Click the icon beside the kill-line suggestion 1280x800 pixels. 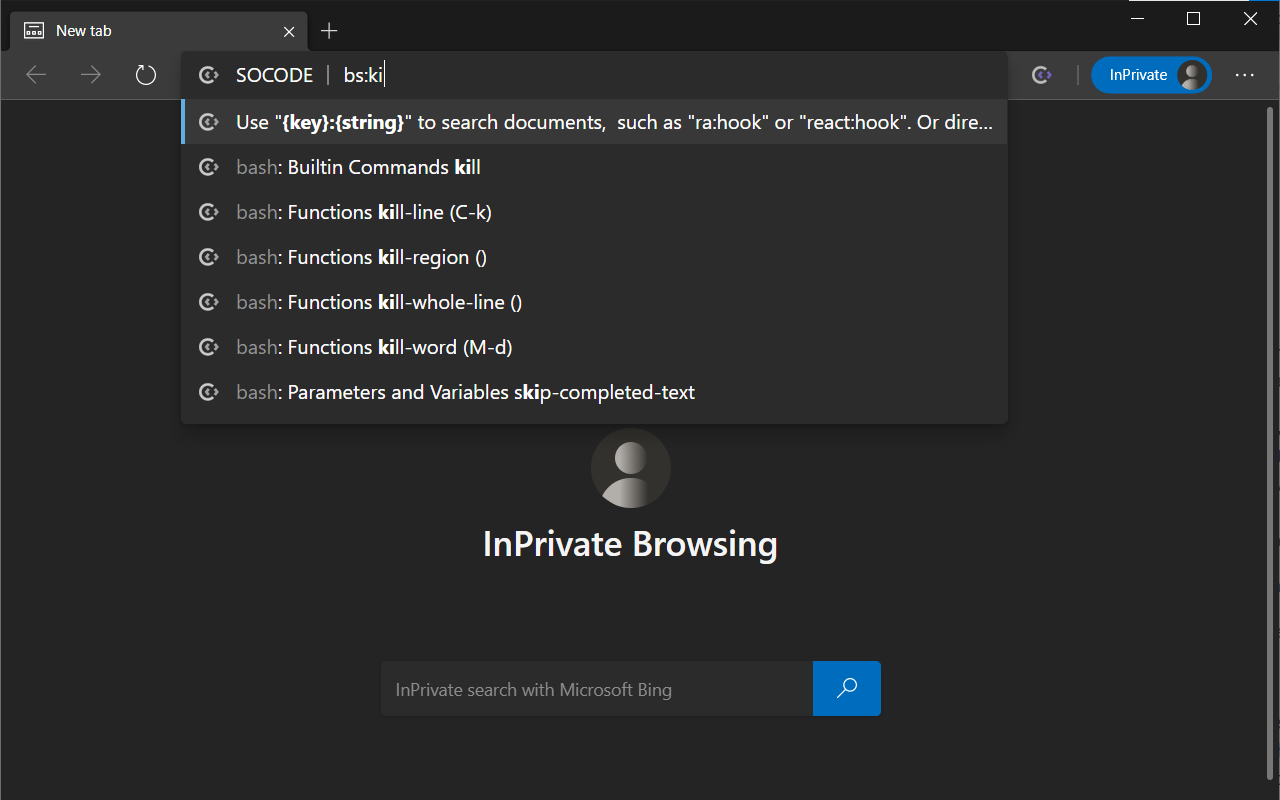(x=208, y=212)
